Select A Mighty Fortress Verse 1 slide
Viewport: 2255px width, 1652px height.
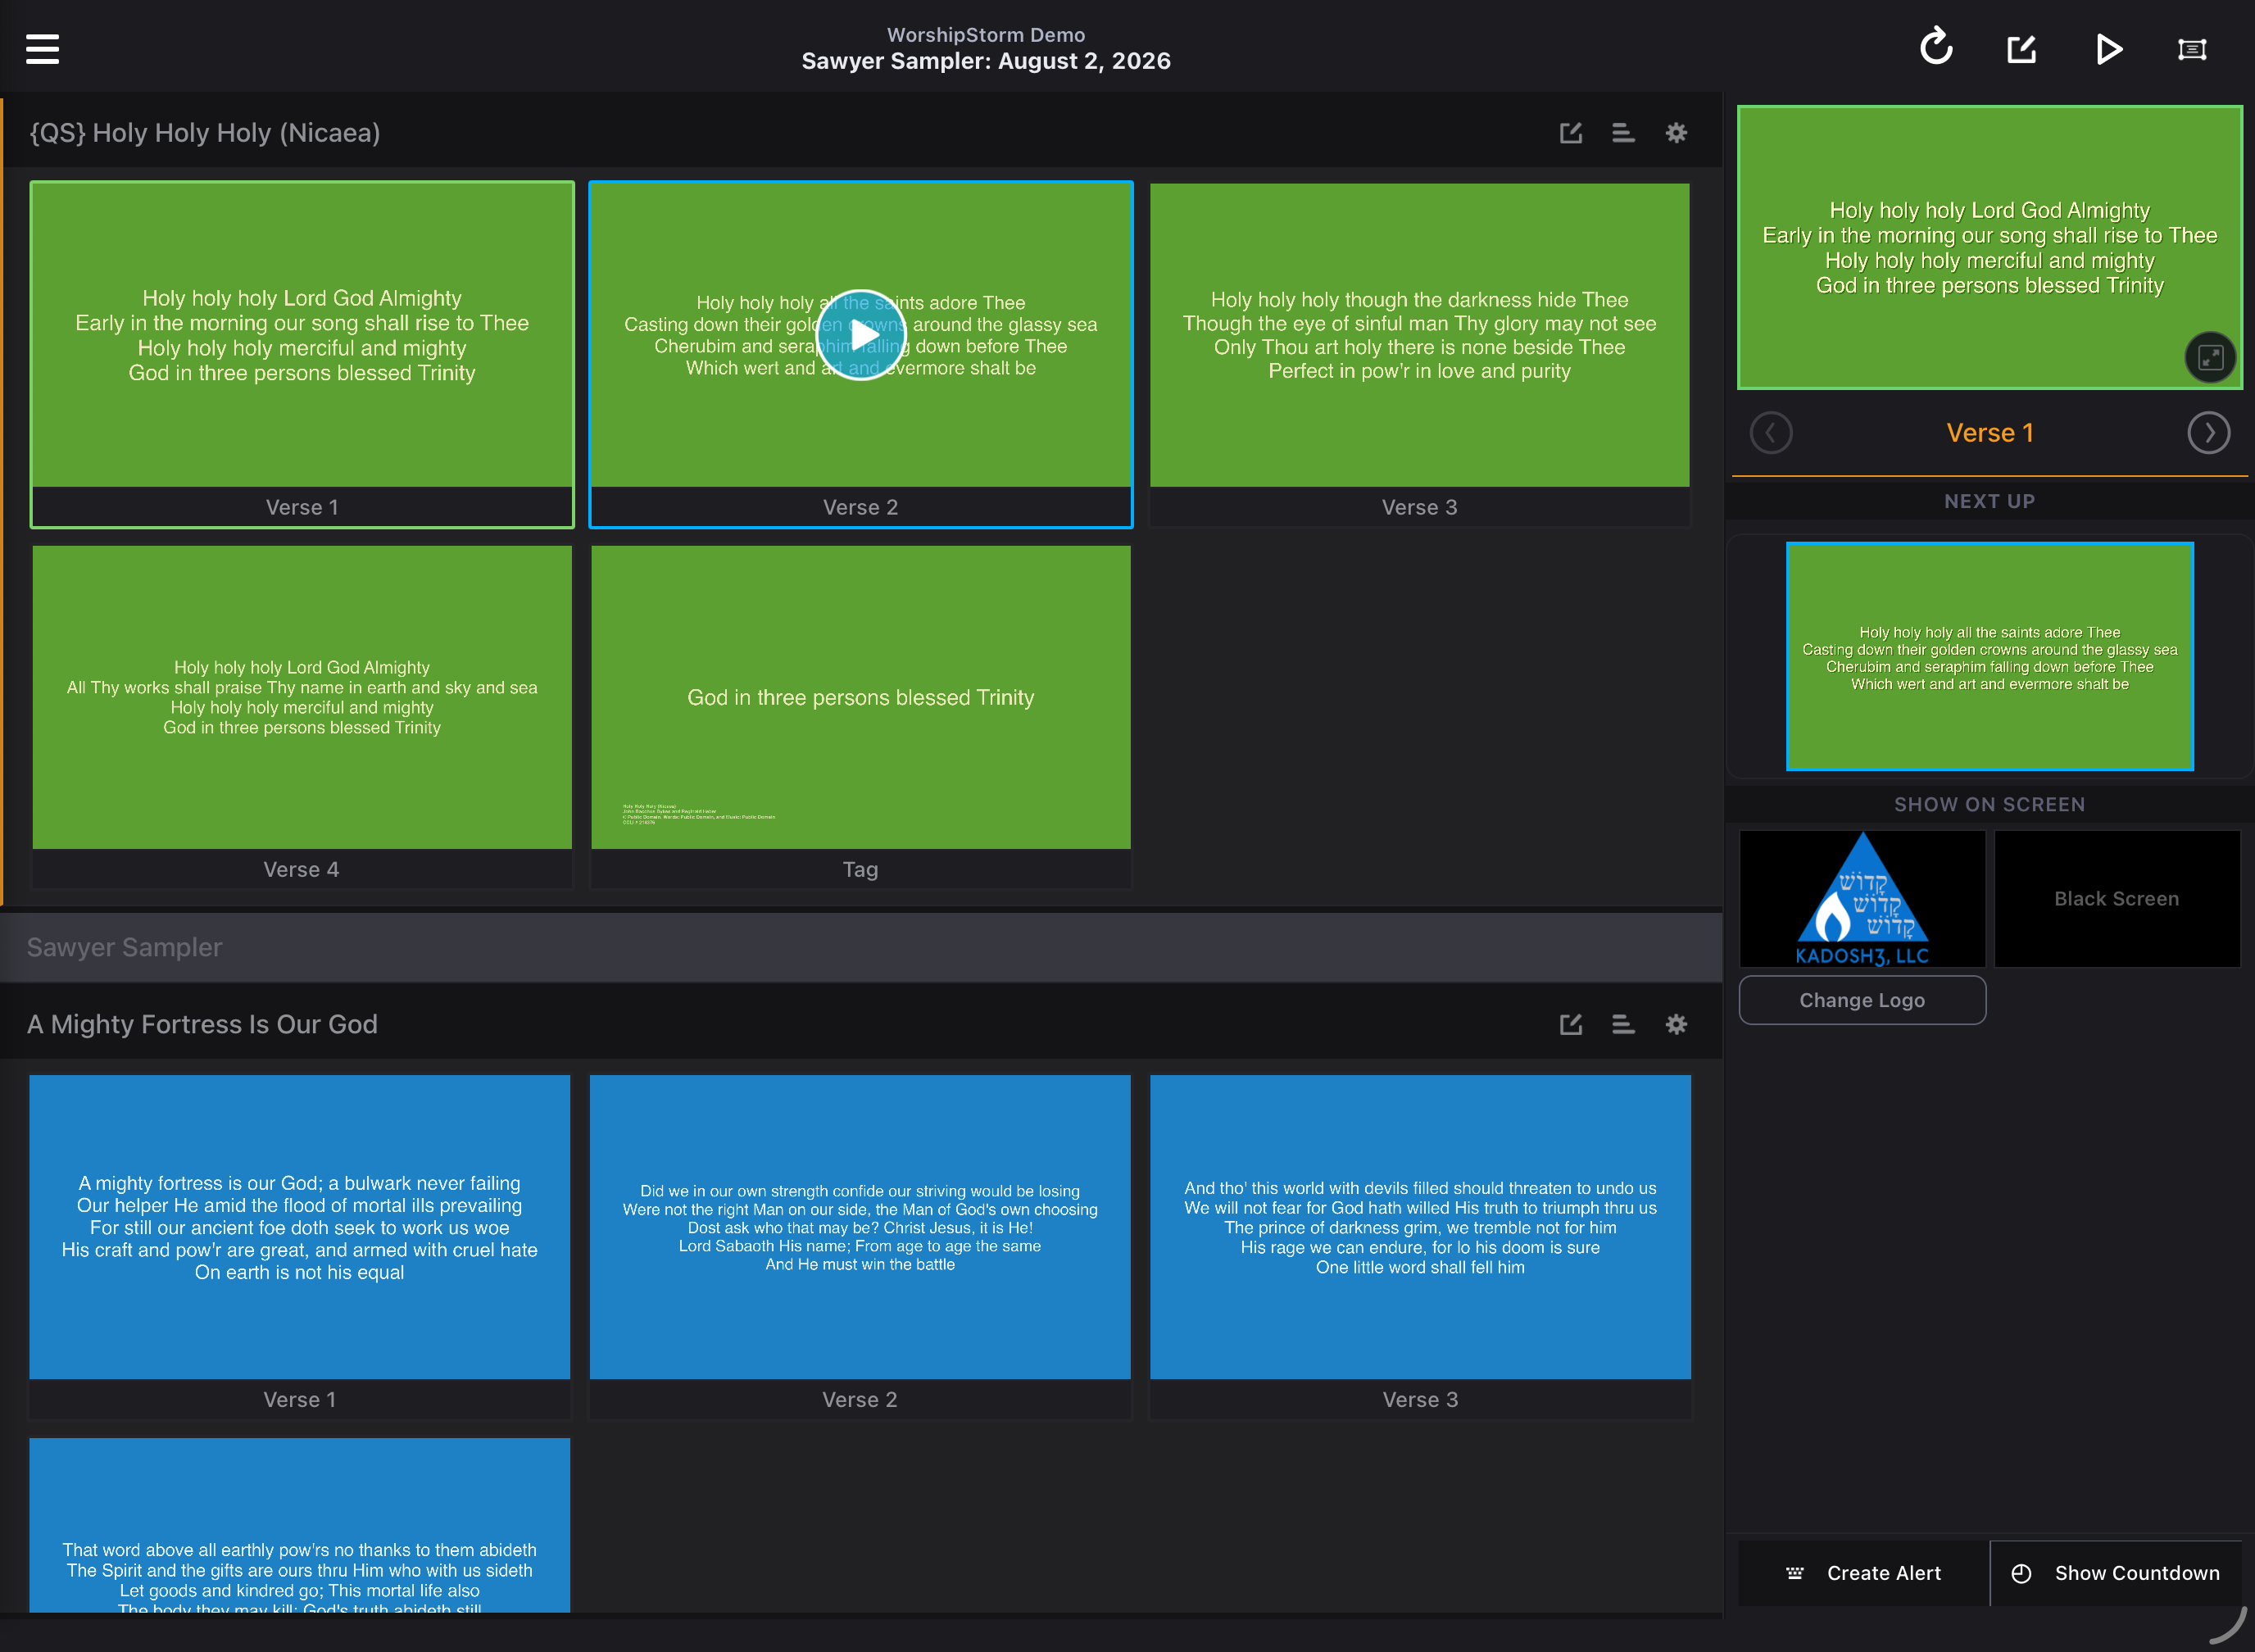point(300,1246)
